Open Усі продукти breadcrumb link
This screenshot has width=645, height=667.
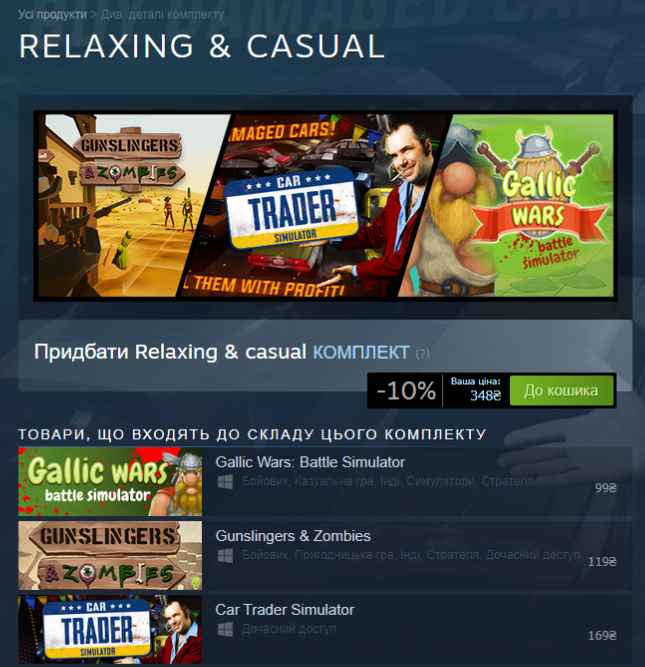click(x=52, y=14)
